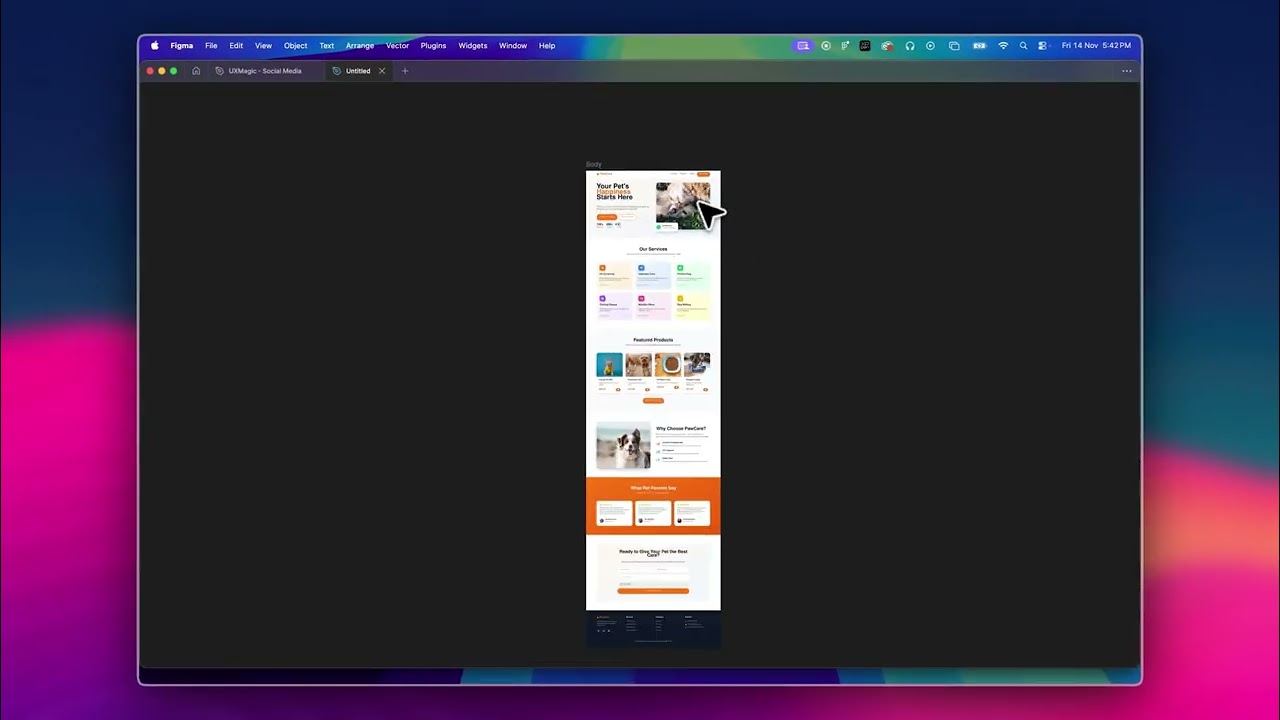Open the Window menu
The width and height of the screenshot is (1280, 720).
[x=513, y=46]
